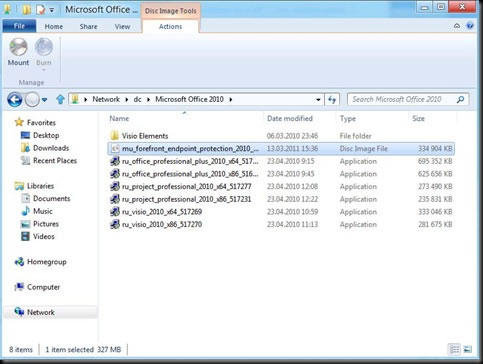
Task: Click the Disc Image File type cell
Action: pyautogui.click(x=364, y=149)
